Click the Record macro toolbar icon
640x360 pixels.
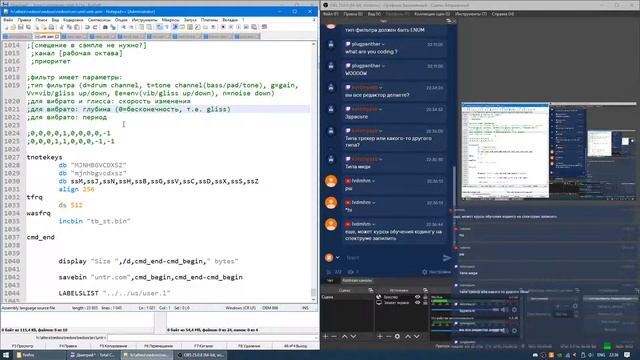click(223, 27)
